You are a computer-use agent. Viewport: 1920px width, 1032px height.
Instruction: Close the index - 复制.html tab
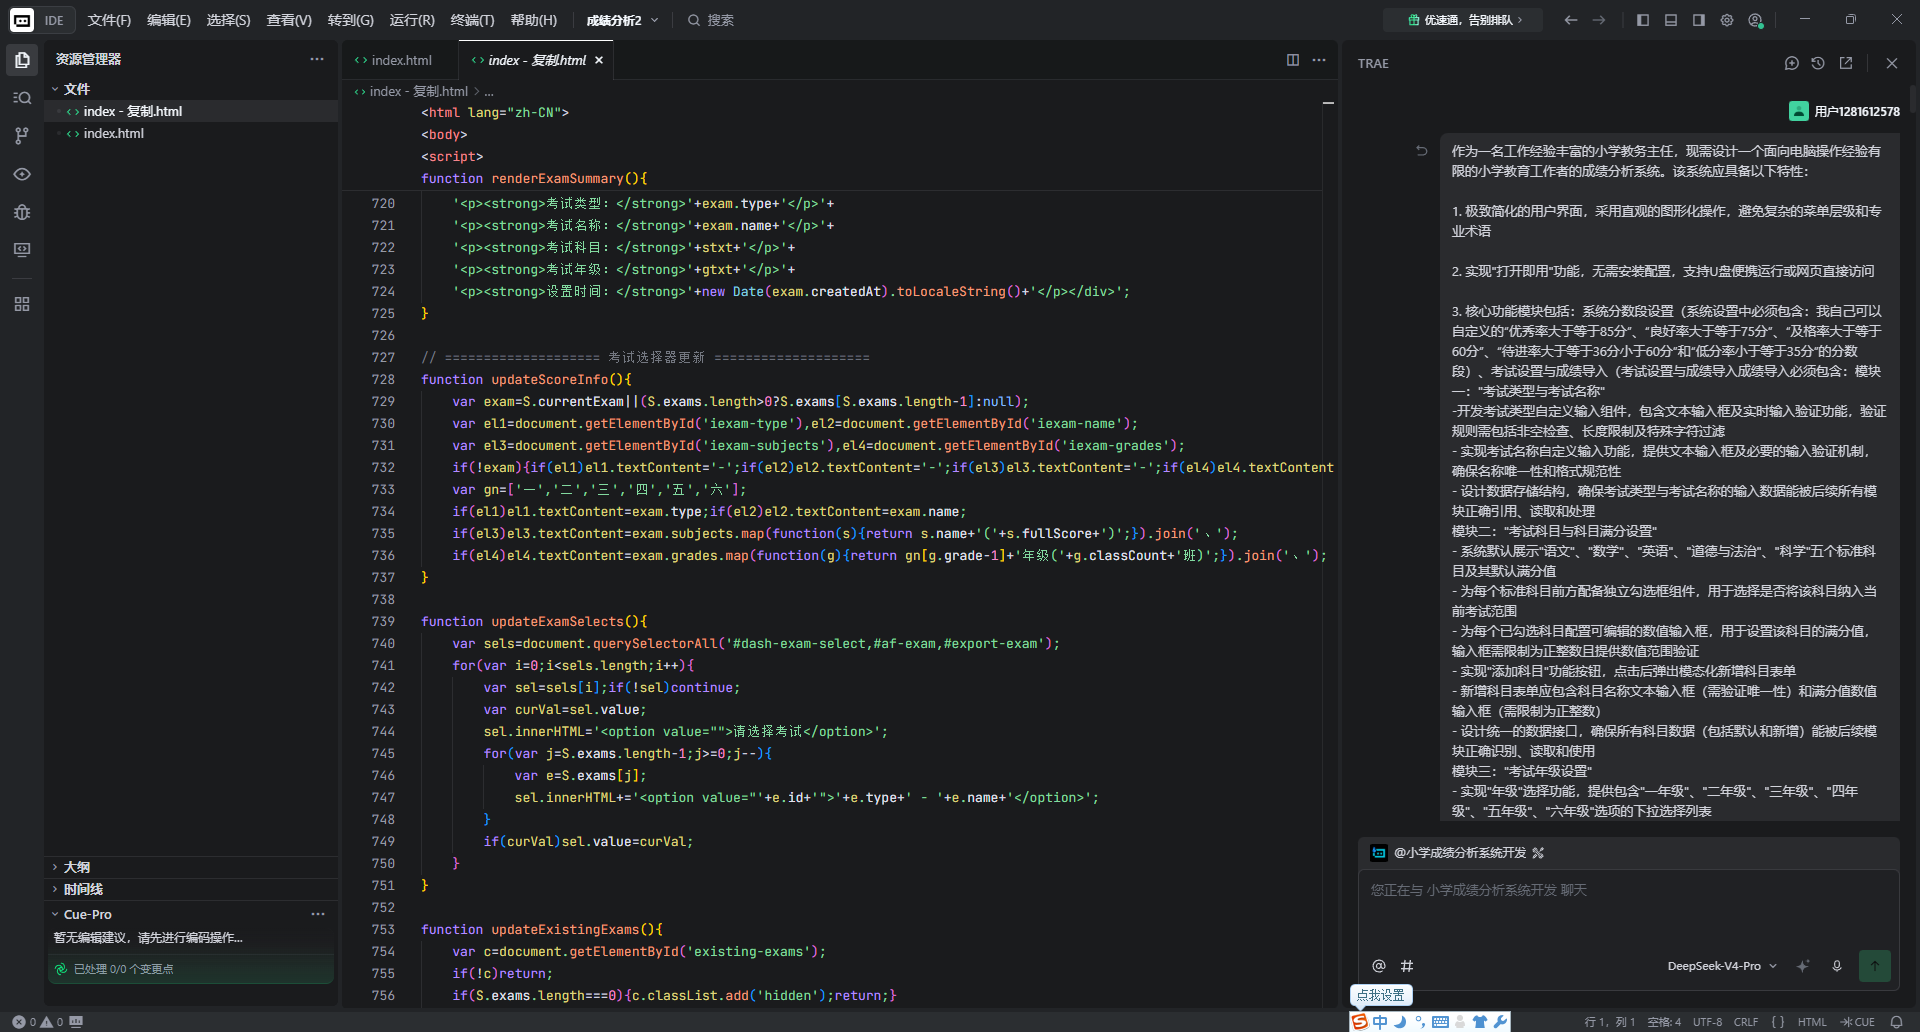599,60
